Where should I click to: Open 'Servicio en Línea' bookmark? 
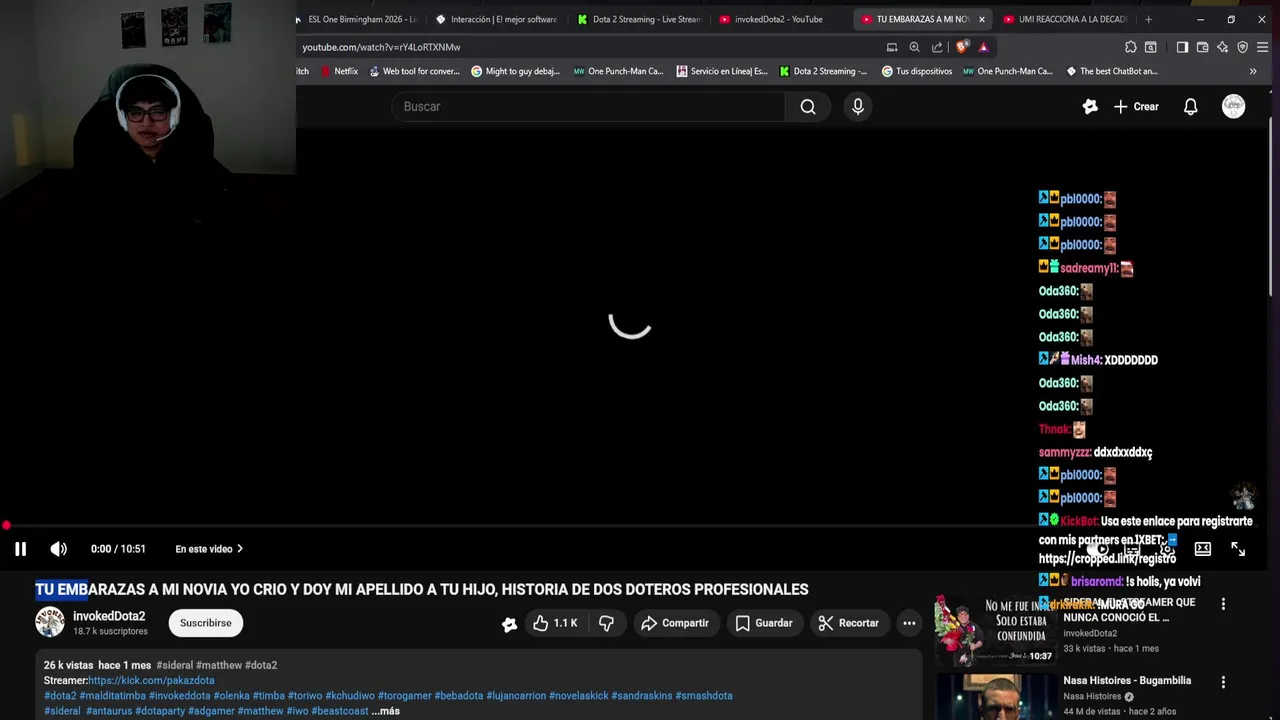click(722, 71)
